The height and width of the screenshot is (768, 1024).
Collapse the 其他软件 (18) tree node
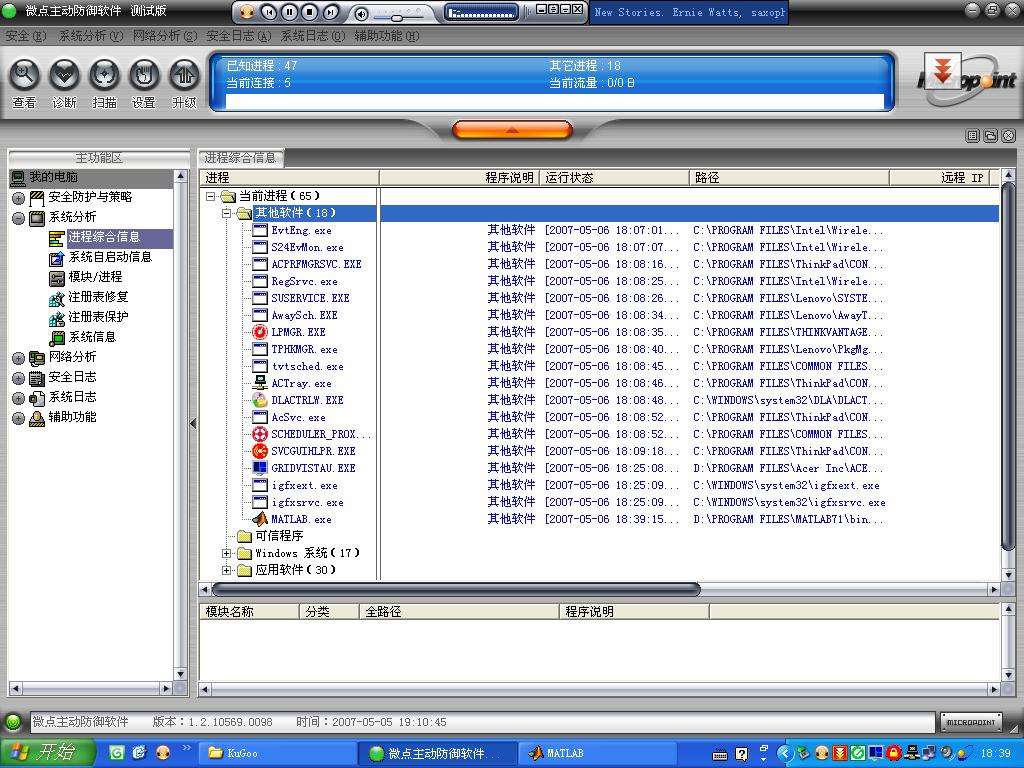(227, 213)
